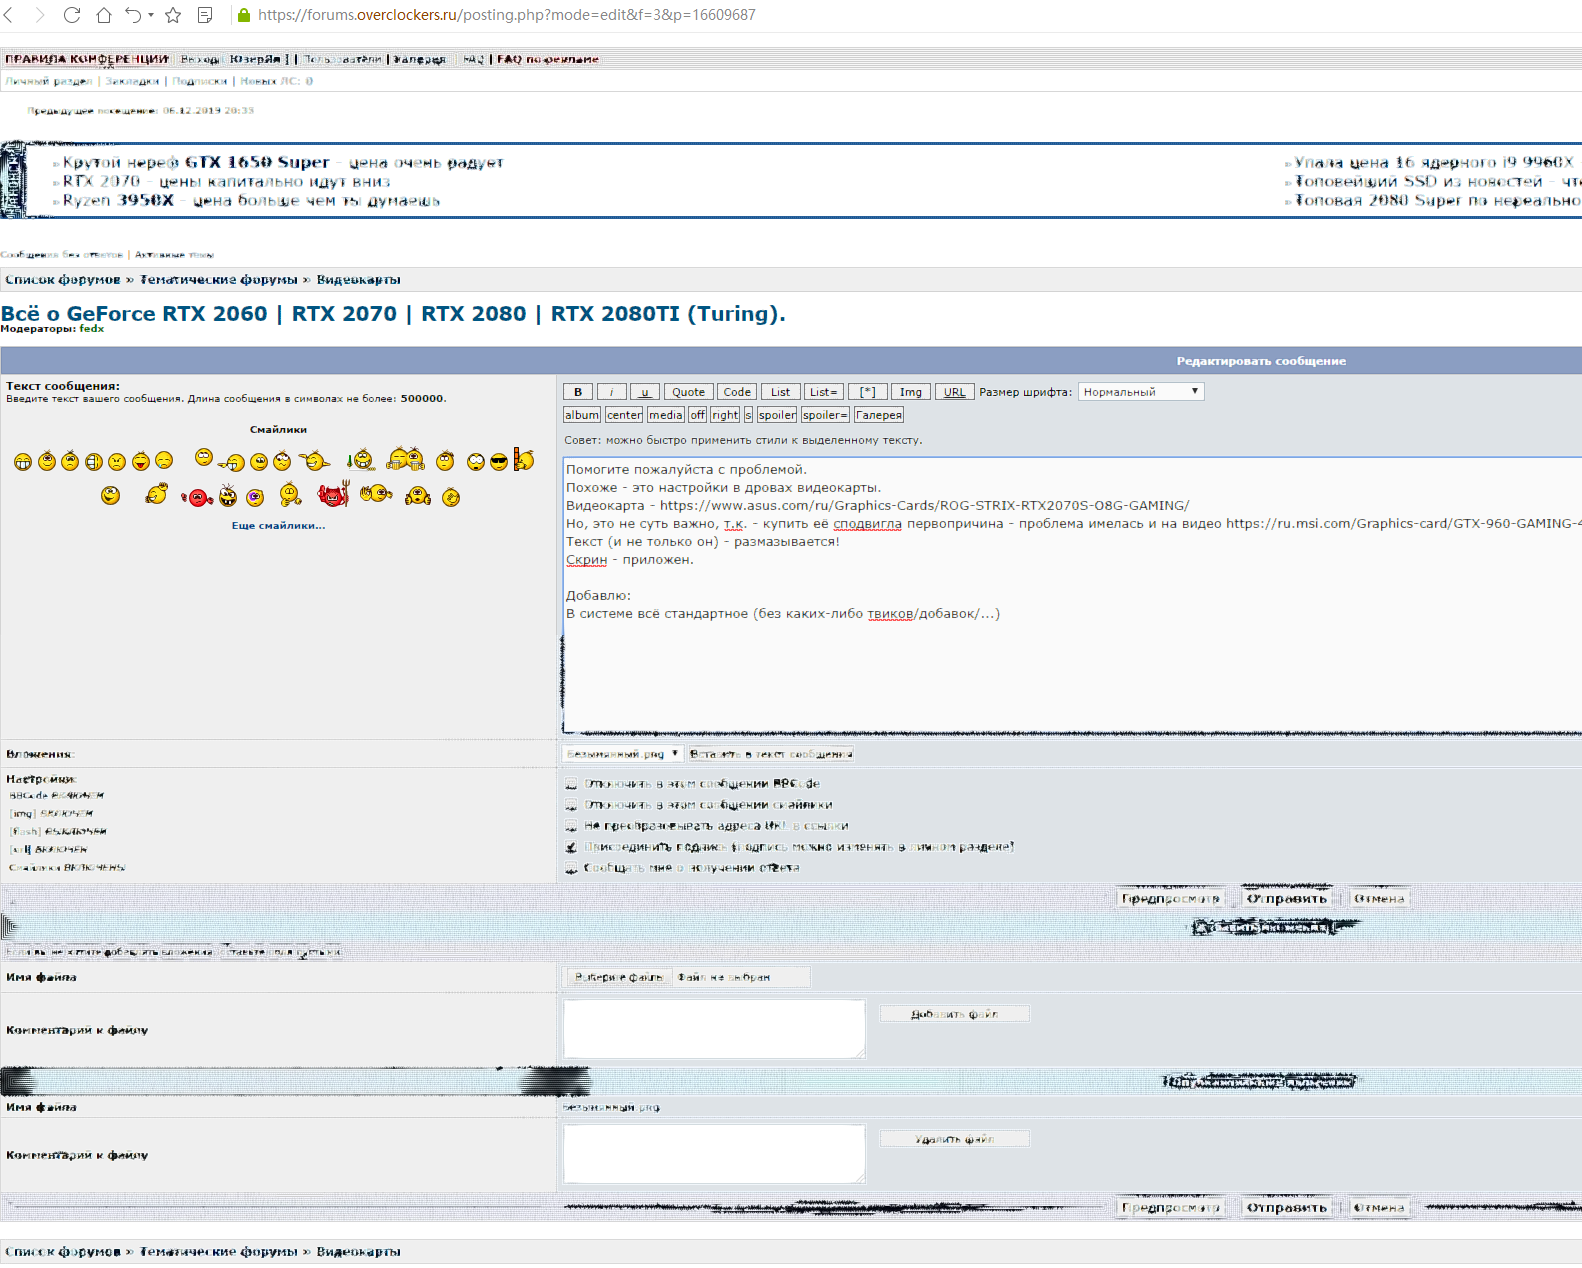1582x1268 pixels.
Task: Toggle the do not convert URLs to links checkbox
Action: [571, 826]
